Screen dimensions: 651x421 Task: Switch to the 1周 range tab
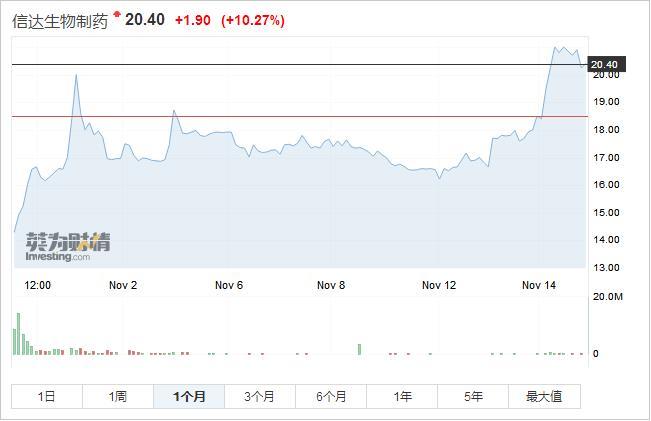118,396
